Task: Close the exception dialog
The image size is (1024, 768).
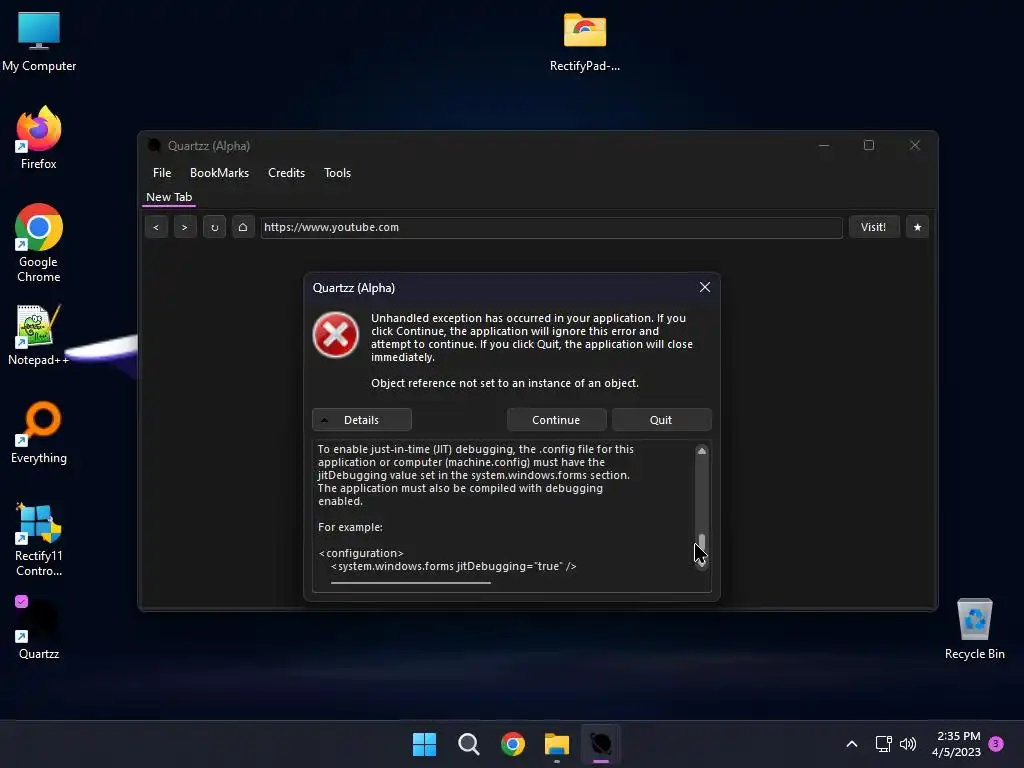Action: [705, 287]
